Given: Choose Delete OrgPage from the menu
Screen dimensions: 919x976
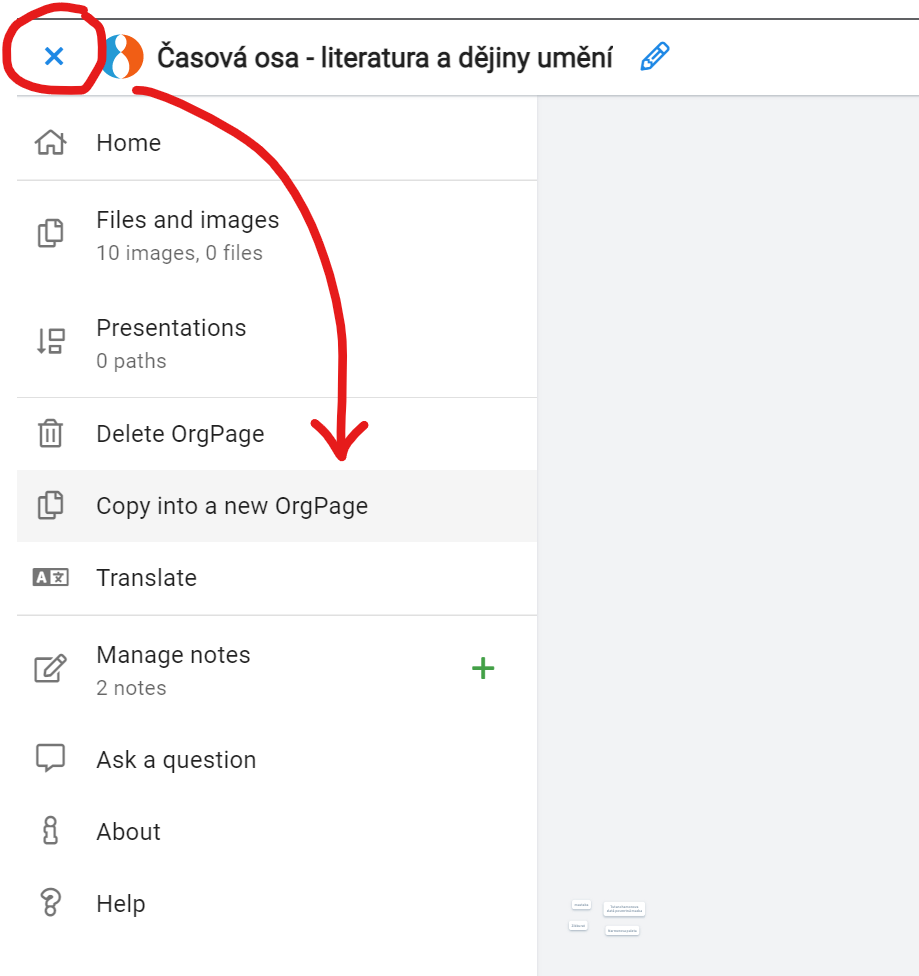Looking at the screenshot, I should point(180,434).
